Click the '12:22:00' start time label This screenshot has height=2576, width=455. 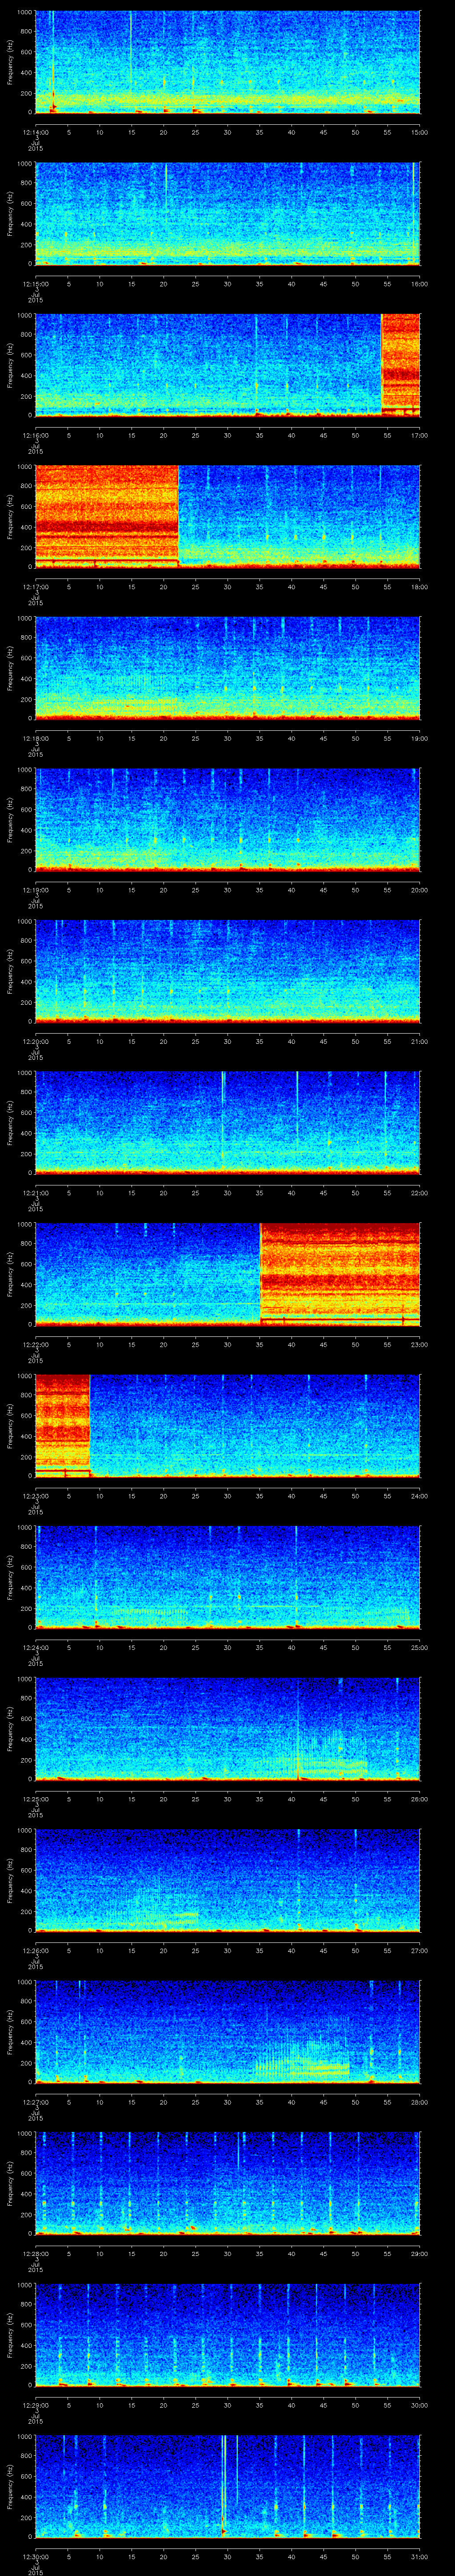[35, 1344]
